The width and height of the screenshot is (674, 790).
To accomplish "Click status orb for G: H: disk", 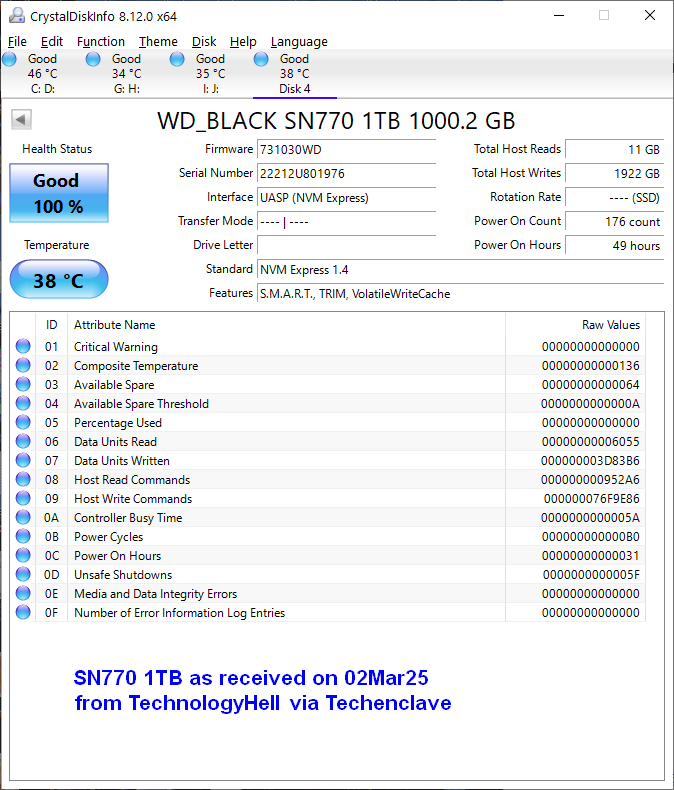I will (x=93, y=59).
